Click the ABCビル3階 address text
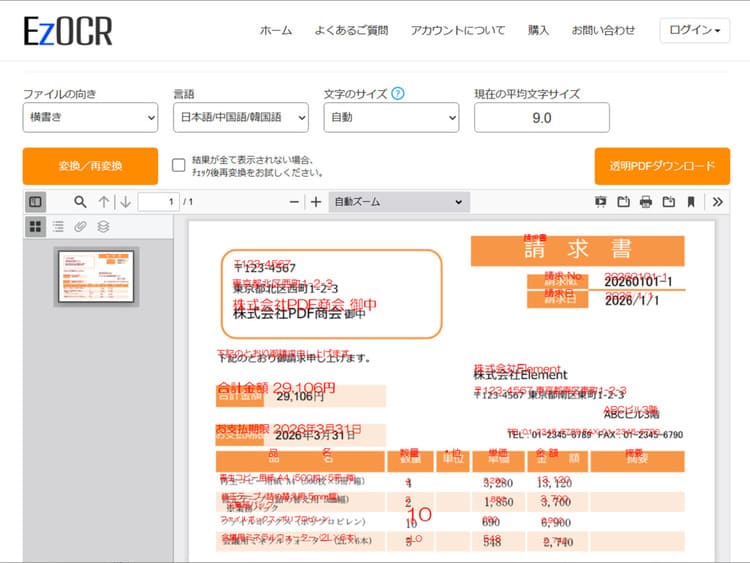 [631, 413]
